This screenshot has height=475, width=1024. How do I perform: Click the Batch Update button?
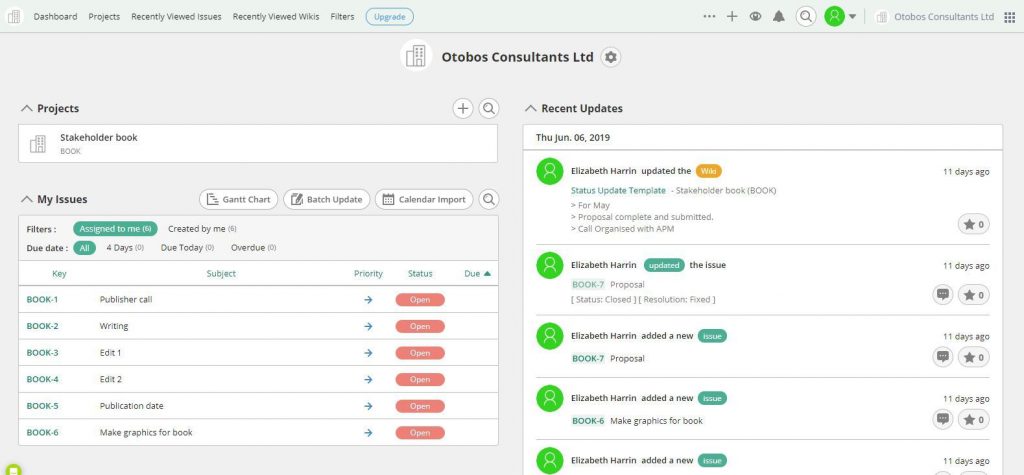pos(327,199)
